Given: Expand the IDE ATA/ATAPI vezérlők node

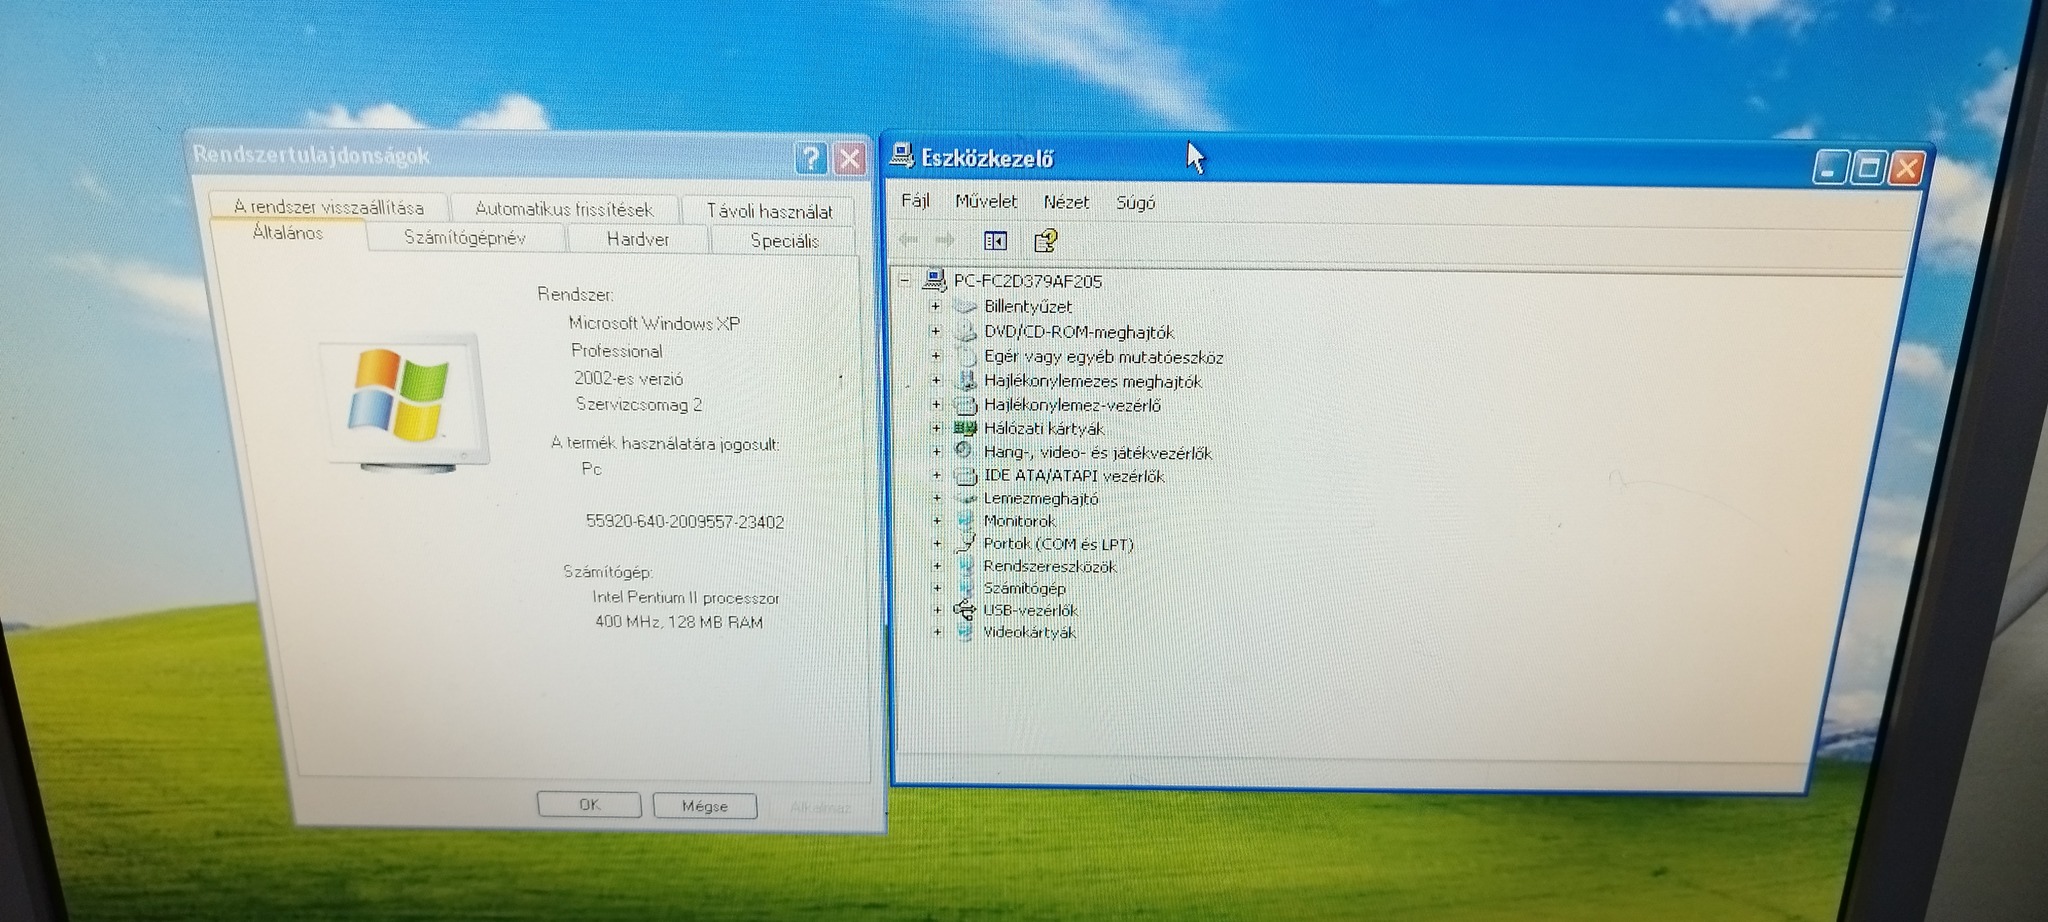Looking at the screenshot, I should click(937, 475).
